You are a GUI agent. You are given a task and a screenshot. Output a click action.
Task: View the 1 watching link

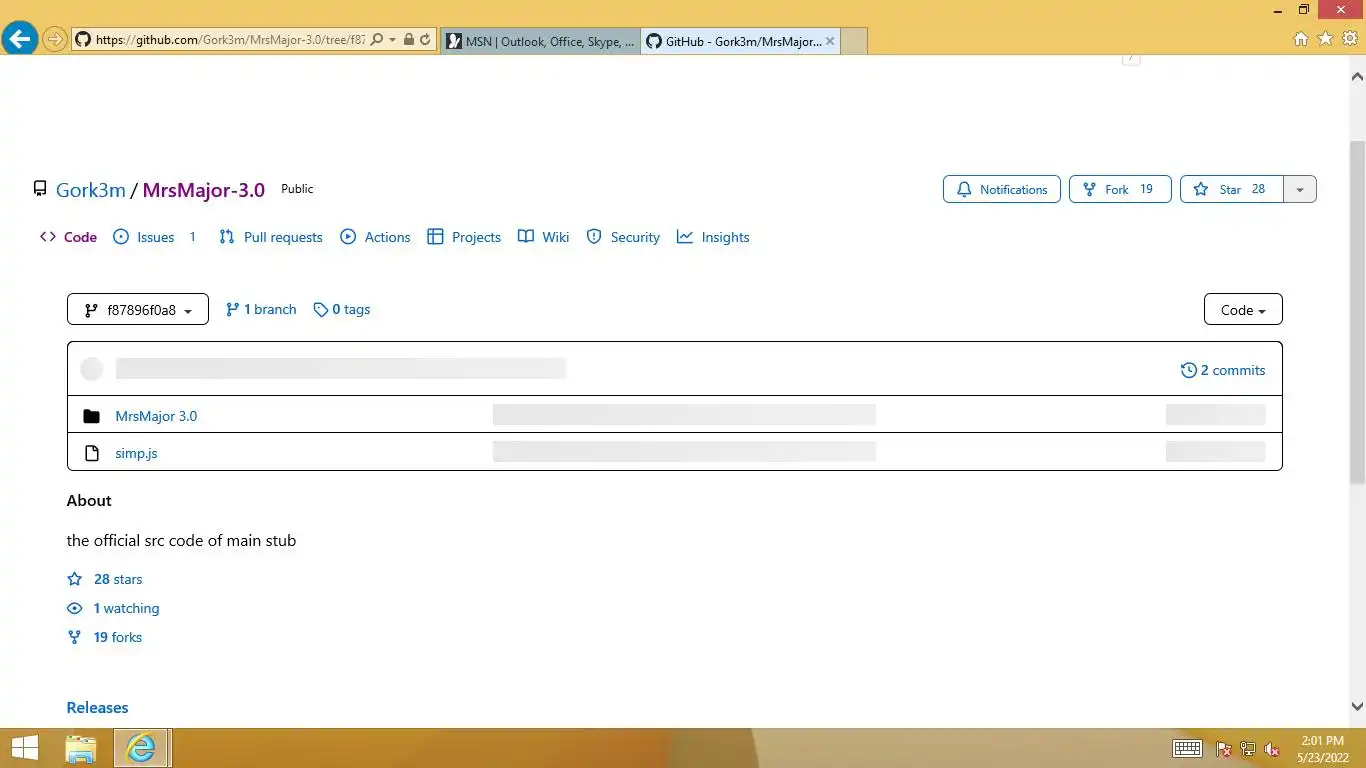click(113, 608)
